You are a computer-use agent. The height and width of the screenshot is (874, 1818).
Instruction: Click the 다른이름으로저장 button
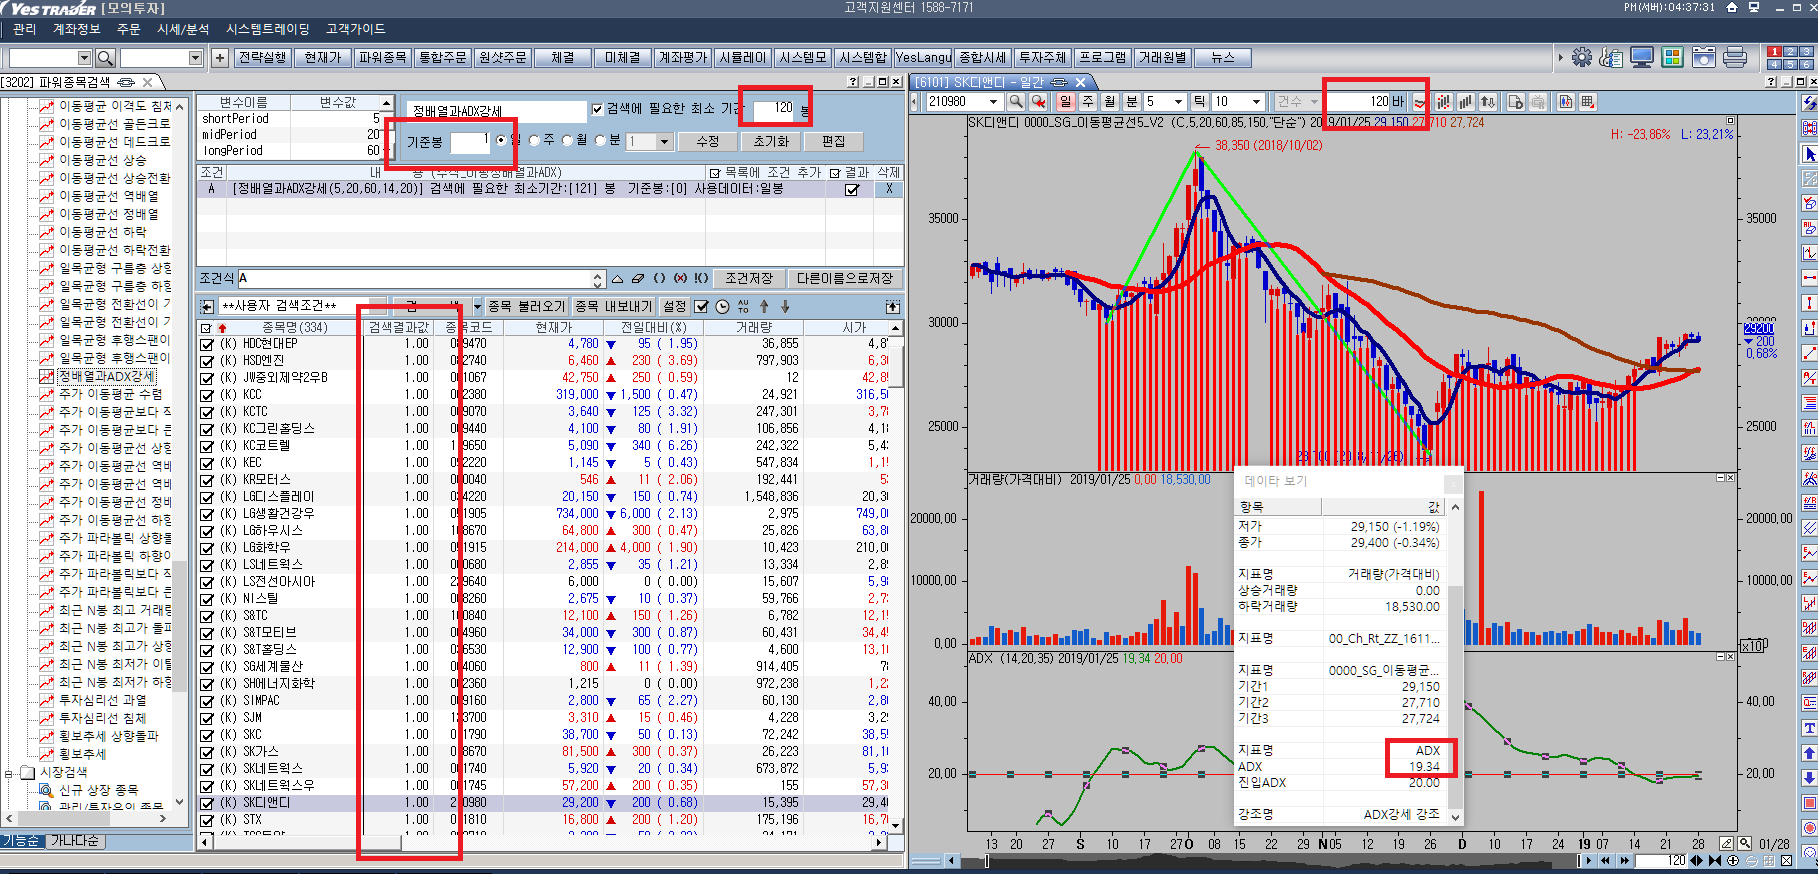[844, 278]
